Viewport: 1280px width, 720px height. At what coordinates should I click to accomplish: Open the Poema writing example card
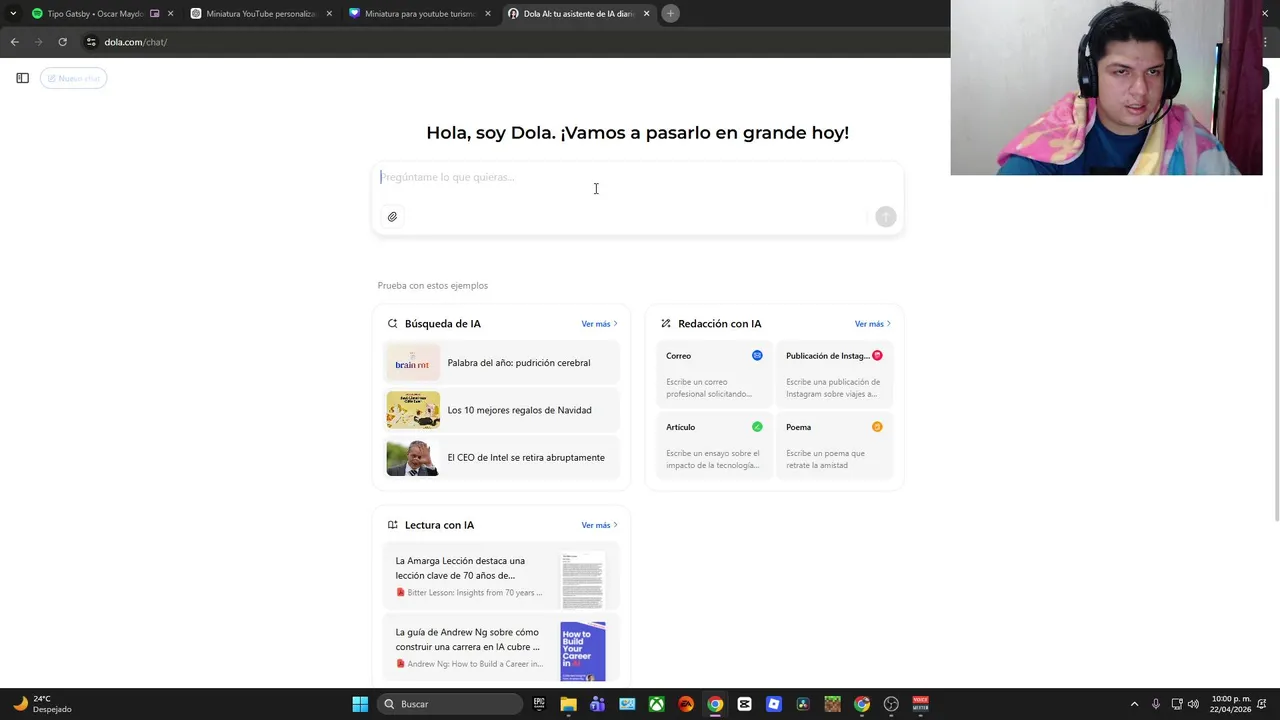pos(834,445)
